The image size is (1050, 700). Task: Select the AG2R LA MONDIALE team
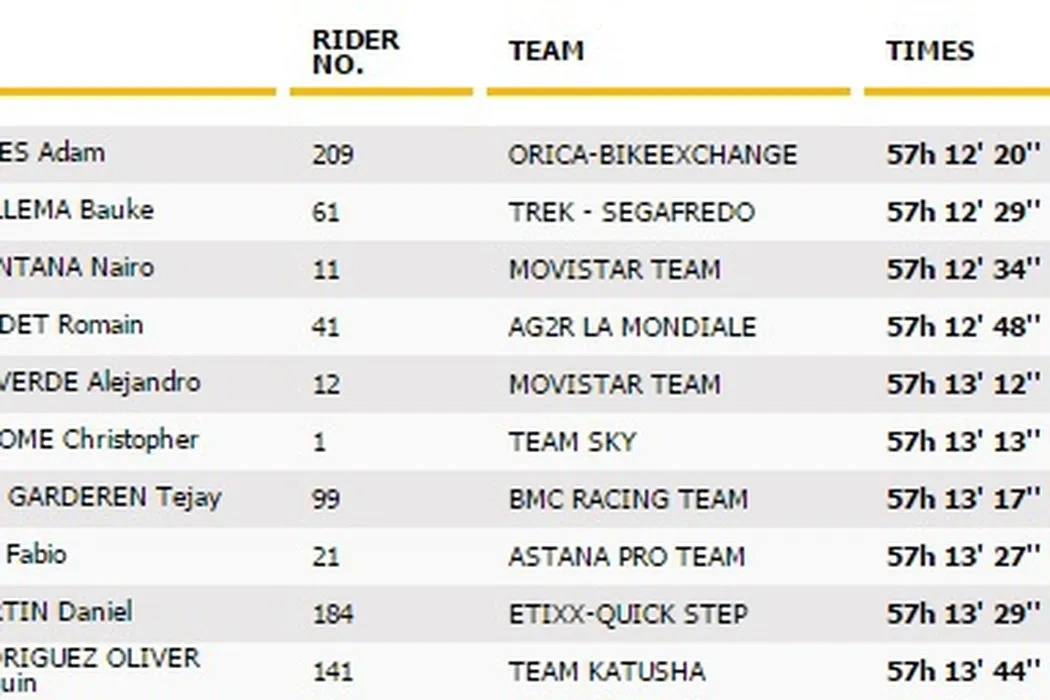click(632, 327)
